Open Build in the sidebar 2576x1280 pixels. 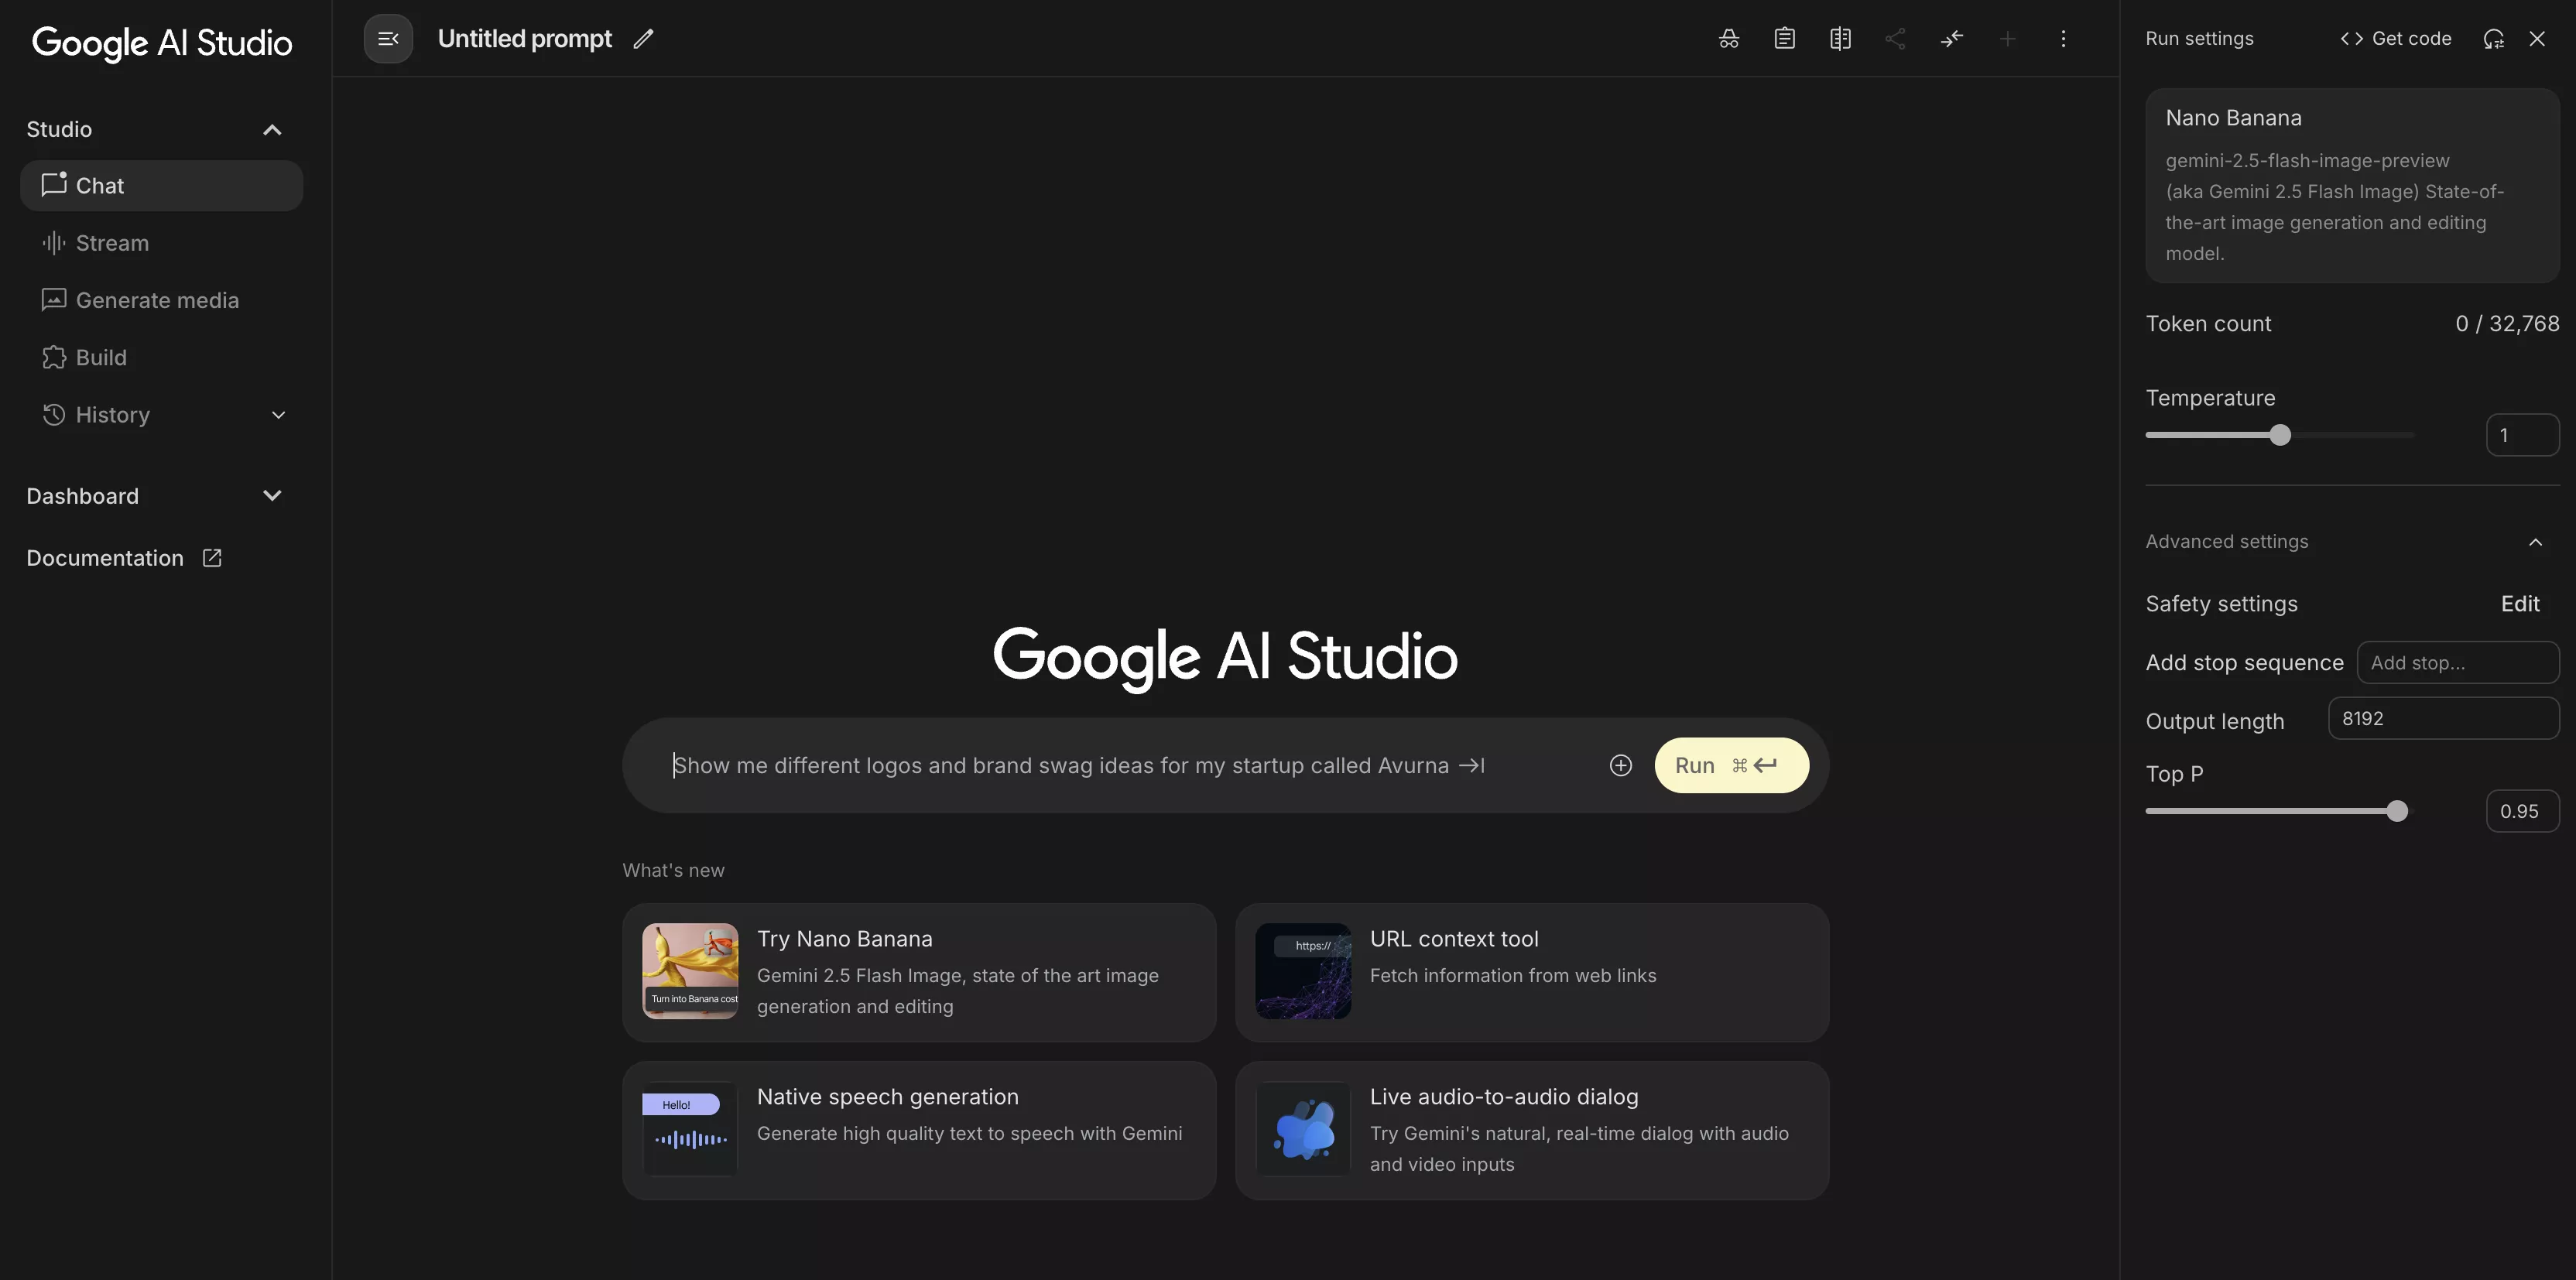click(161, 357)
